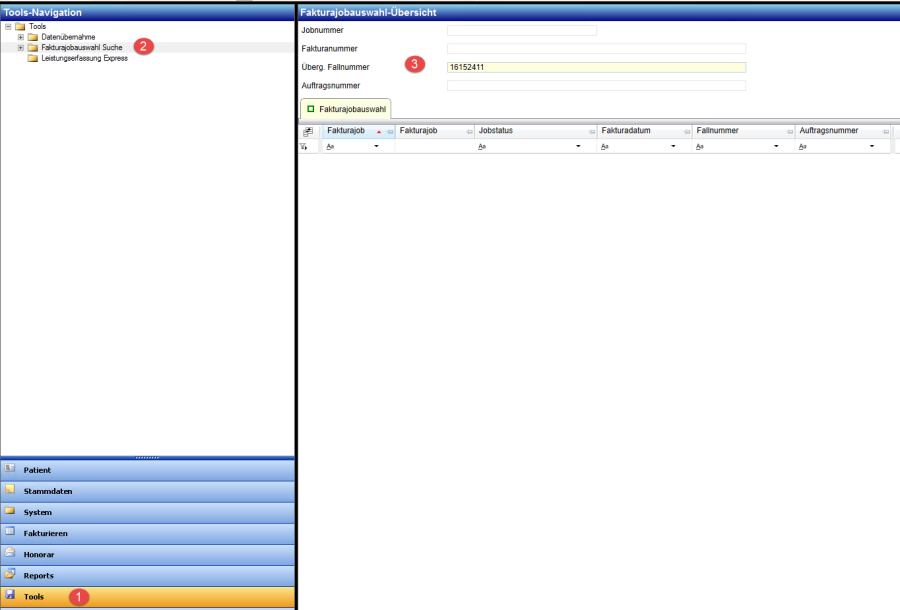The width and height of the screenshot is (900, 610).
Task: Open the filter dropdown under Jobstatus
Action: (578, 146)
